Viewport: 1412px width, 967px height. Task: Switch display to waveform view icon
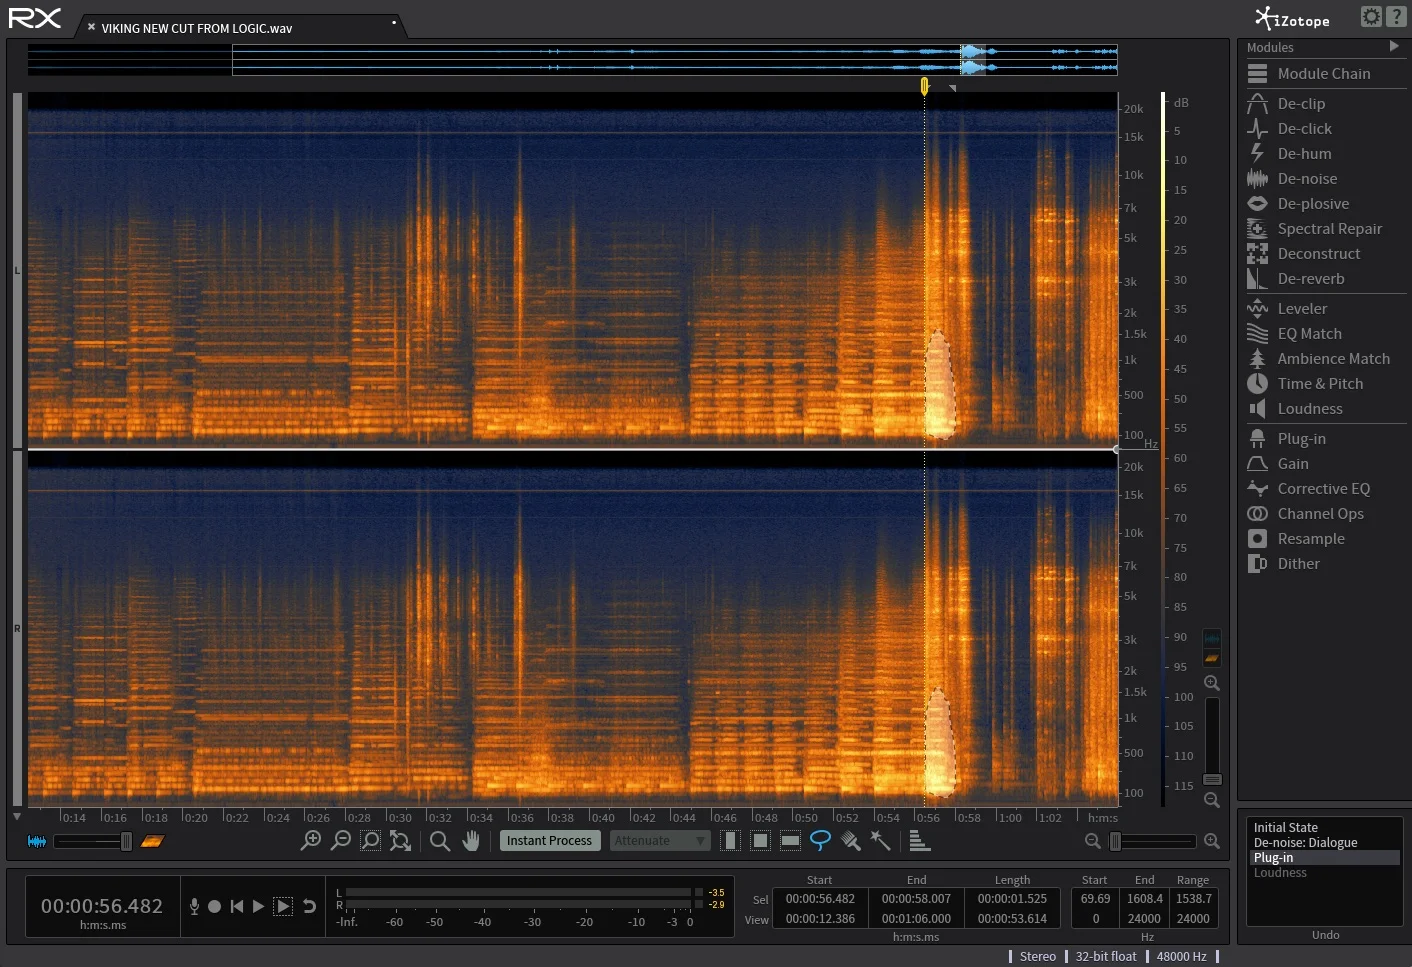(x=37, y=842)
